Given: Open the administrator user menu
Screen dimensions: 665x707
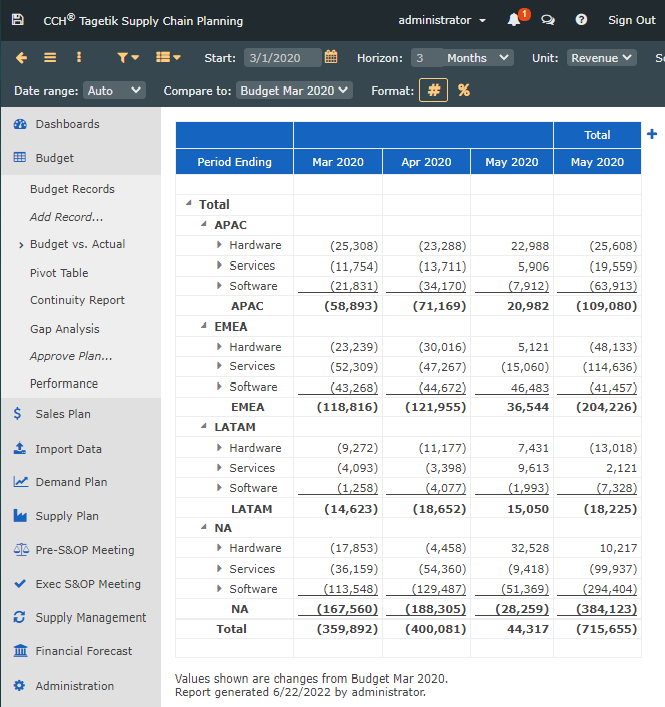Looking at the screenshot, I should point(442,20).
